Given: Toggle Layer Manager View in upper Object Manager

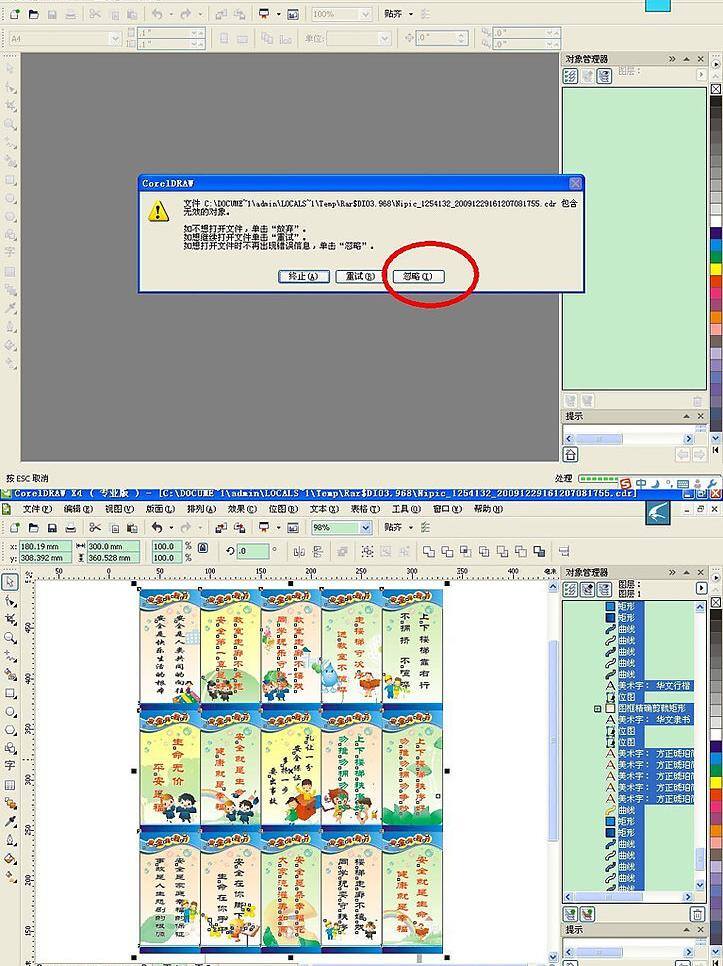Looking at the screenshot, I should click(605, 76).
